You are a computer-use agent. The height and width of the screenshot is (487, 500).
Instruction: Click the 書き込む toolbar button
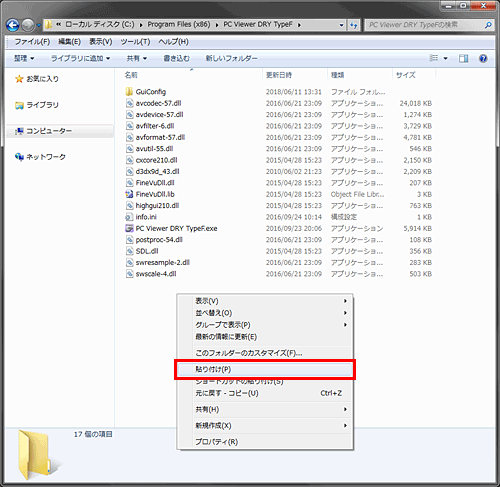click(x=176, y=59)
